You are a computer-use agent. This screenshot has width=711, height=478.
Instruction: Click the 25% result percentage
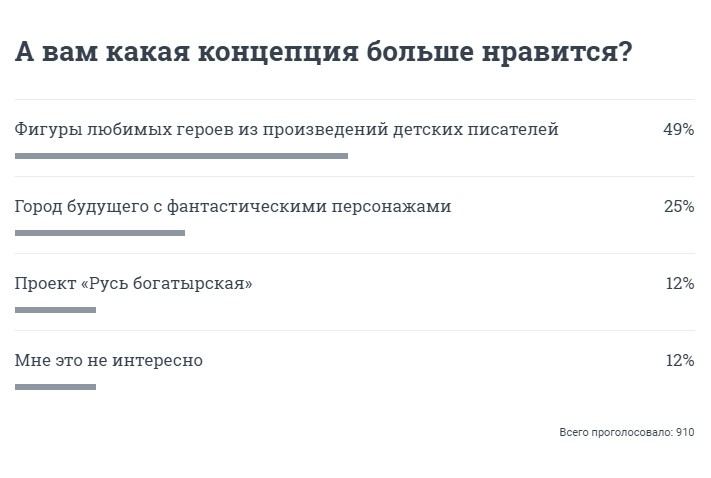point(679,207)
